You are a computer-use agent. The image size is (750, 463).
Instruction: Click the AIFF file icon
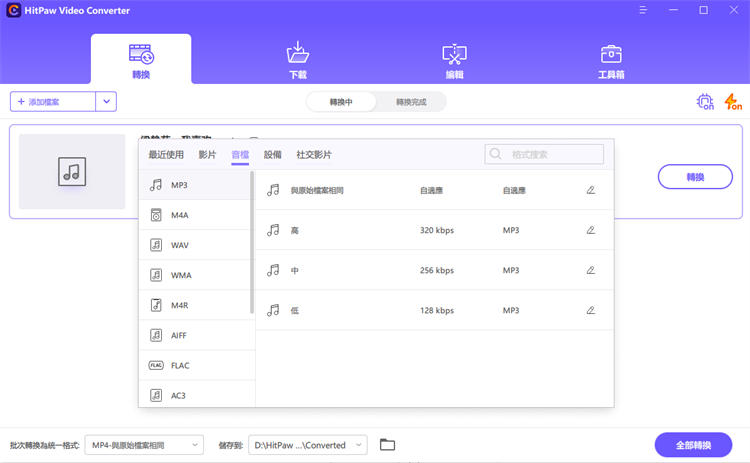156,335
